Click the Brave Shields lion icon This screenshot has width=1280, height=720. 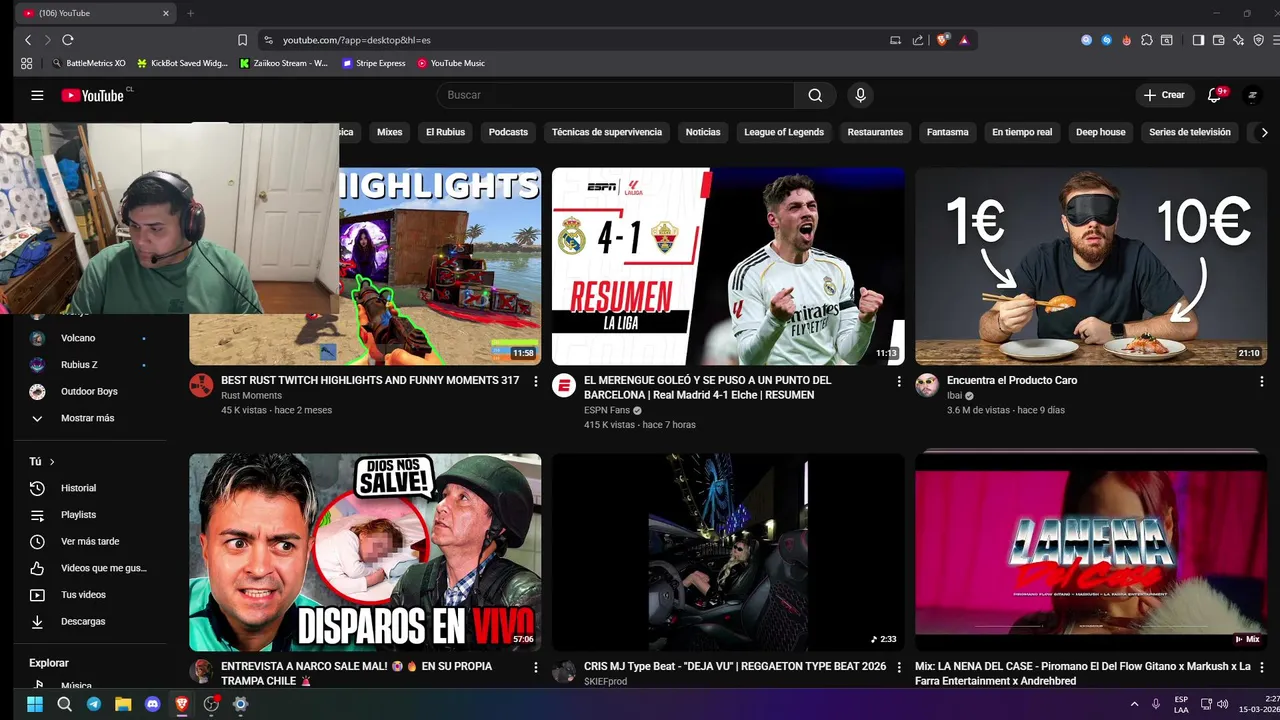click(942, 40)
